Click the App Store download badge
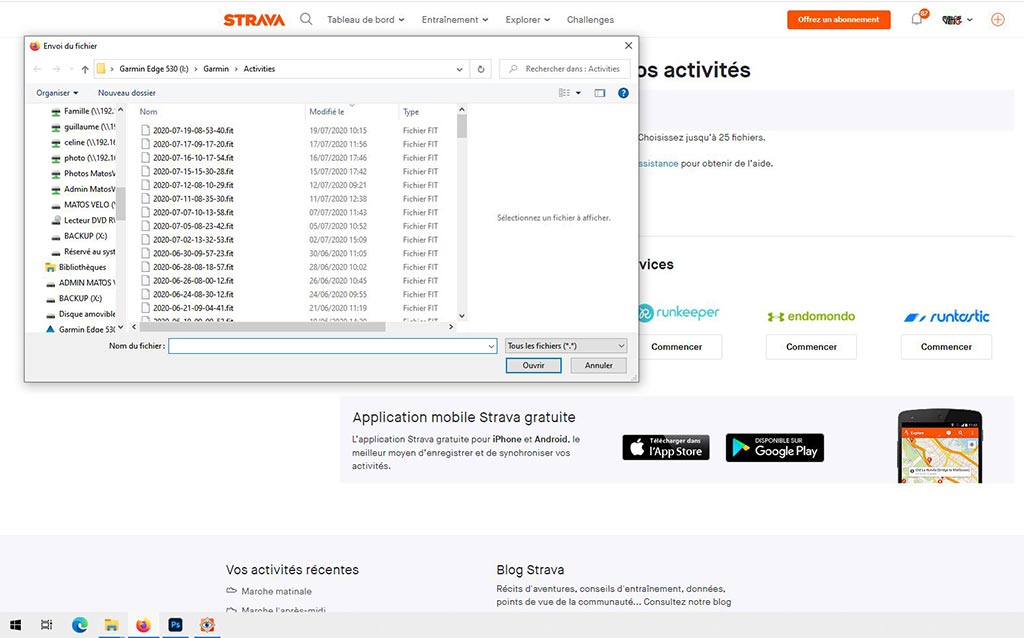Screen dimensions: 1024x638 [665, 447]
